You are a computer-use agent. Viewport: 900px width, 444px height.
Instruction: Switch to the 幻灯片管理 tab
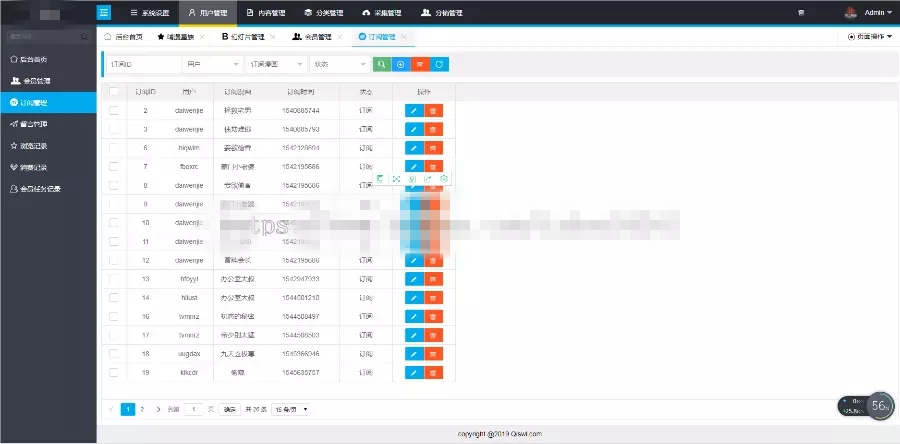tap(244, 37)
